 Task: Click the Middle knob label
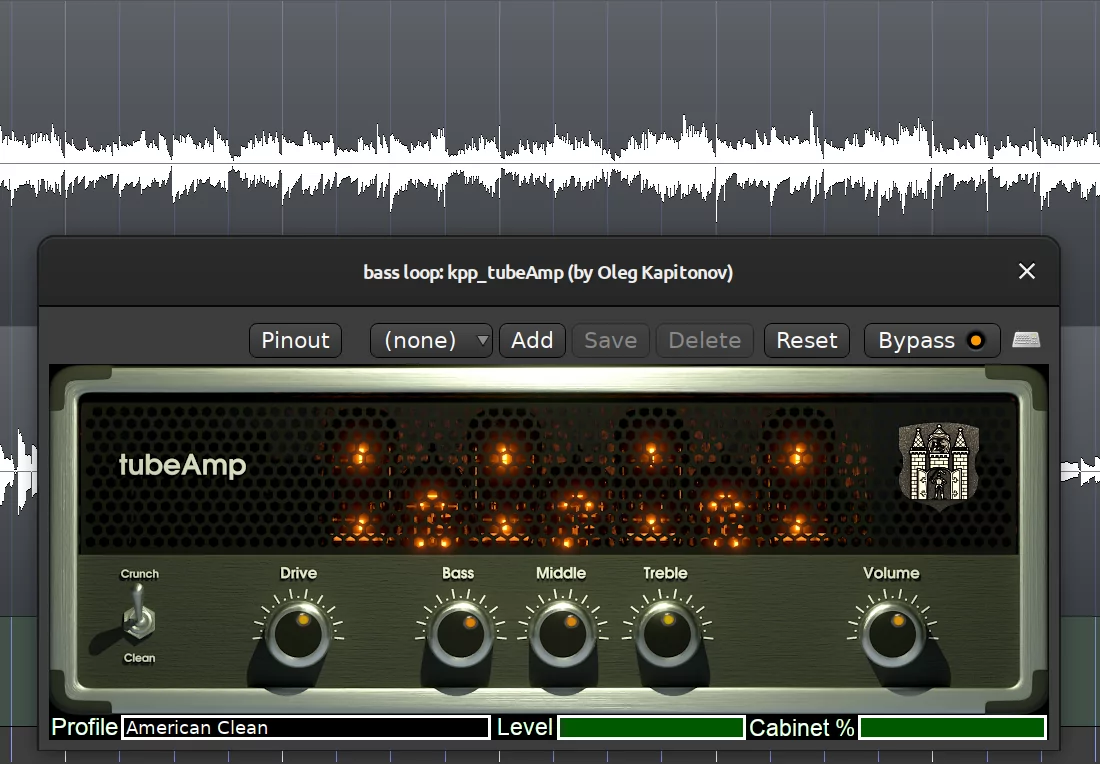[x=561, y=573]
